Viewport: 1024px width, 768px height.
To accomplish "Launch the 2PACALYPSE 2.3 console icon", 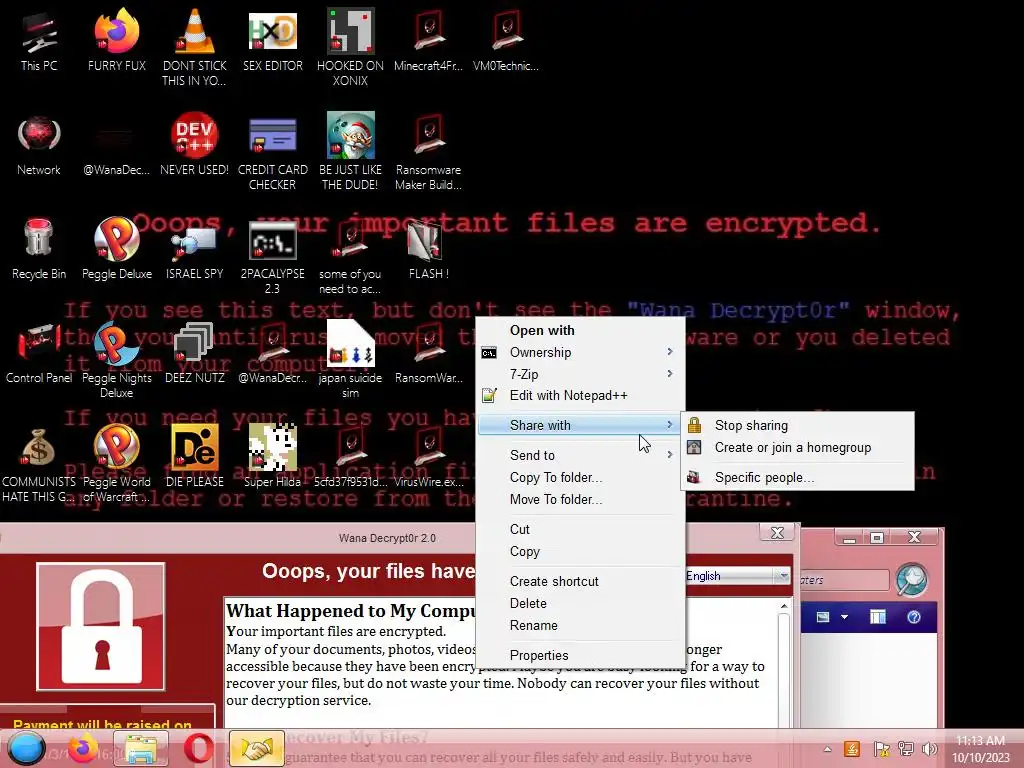I will (x=272, y=256).
